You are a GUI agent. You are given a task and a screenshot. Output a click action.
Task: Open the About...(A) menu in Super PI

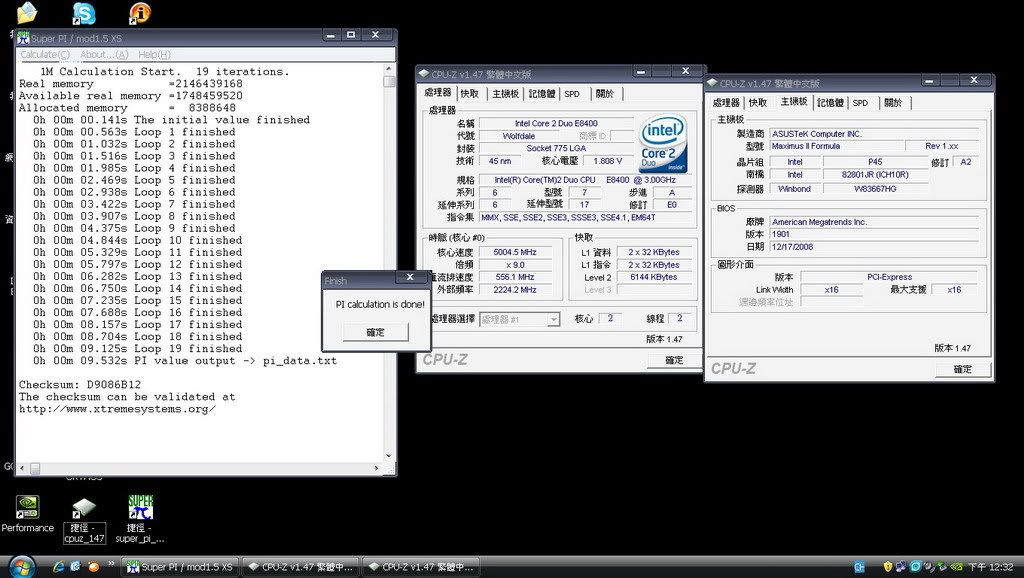[x=104, y=55]
